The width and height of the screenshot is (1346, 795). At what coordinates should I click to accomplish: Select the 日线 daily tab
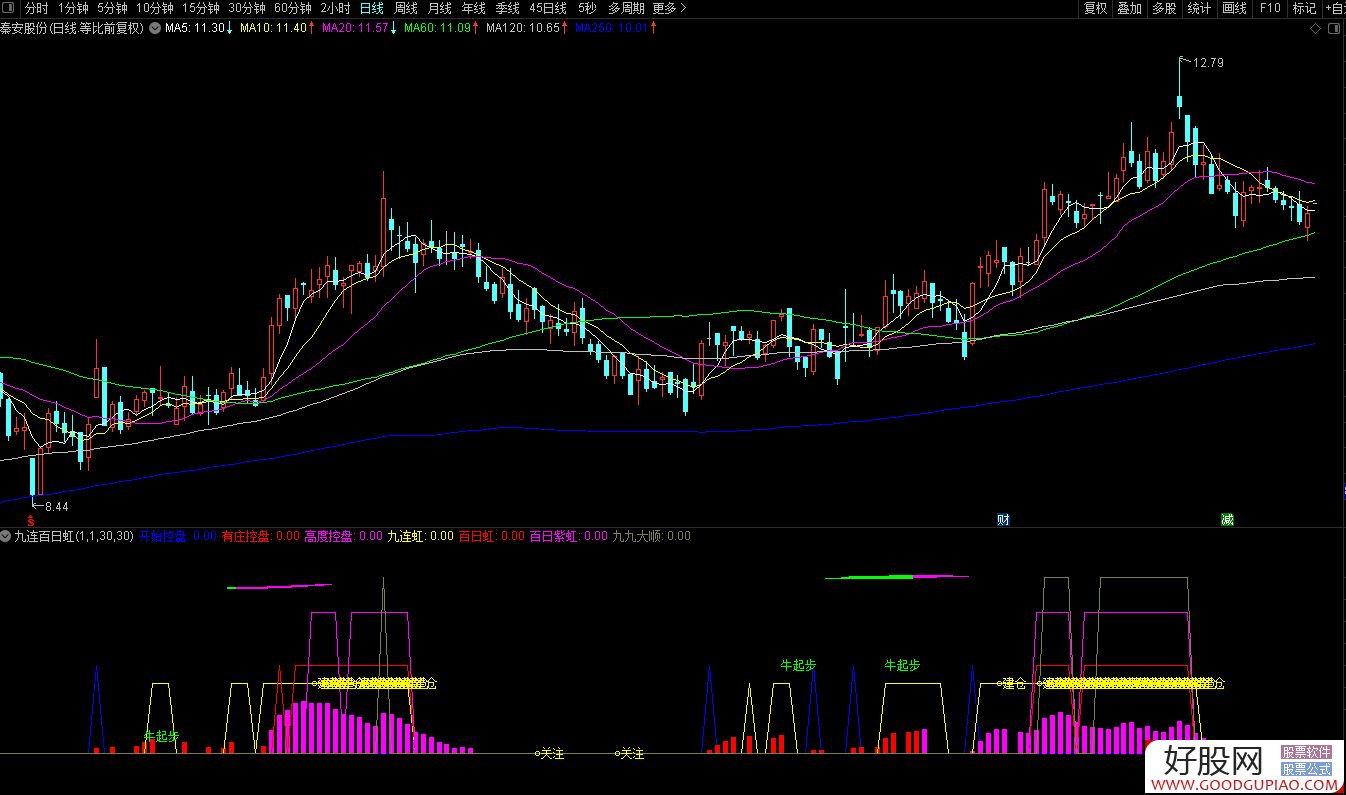372,8
